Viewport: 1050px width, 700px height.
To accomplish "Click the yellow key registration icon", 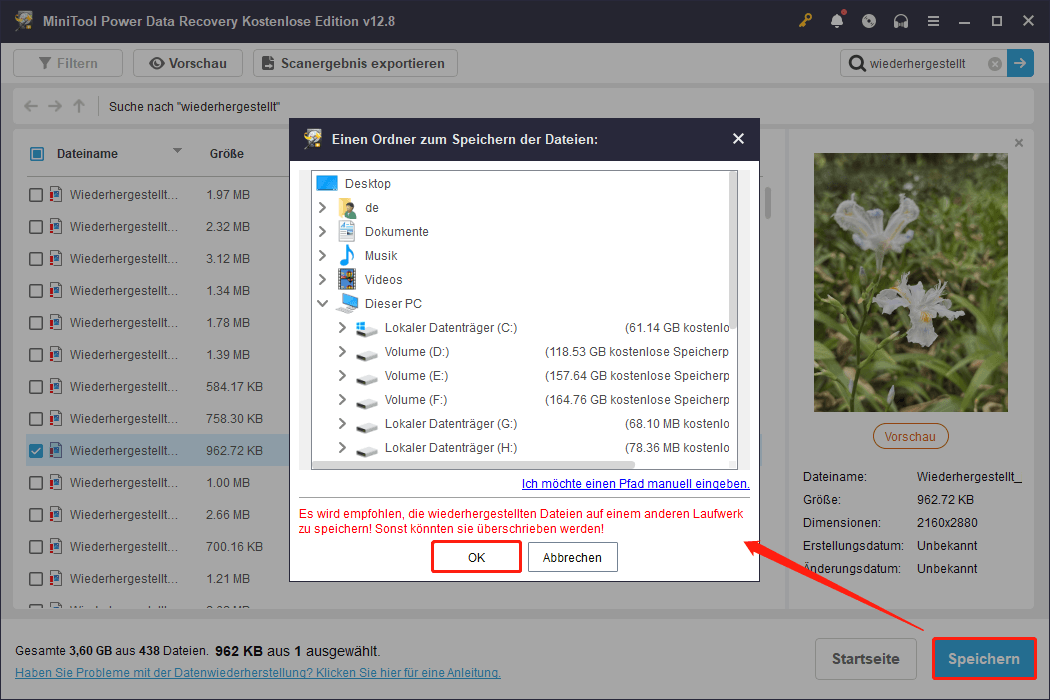I will 805,20.
